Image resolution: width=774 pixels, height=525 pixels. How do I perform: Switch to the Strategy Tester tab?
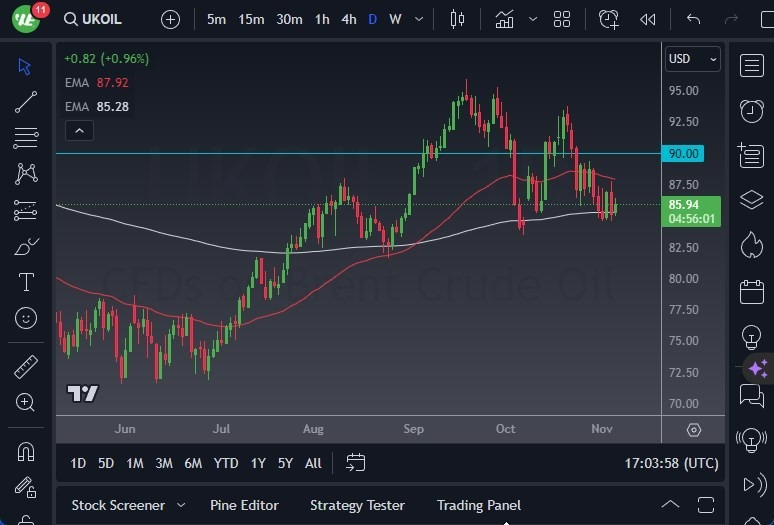[x=357, y=505]
